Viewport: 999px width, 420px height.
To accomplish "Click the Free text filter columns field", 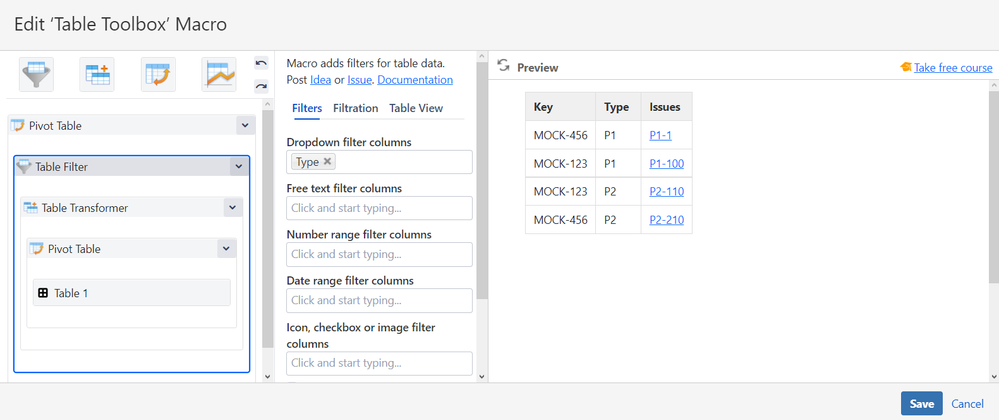I will tap(379, 208).
